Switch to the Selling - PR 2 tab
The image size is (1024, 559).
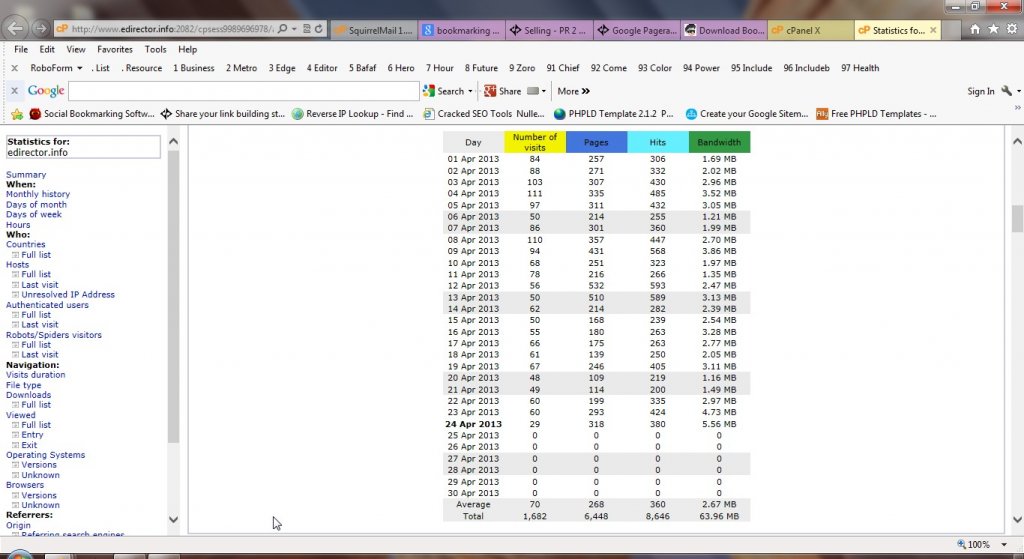coord(549,30)
